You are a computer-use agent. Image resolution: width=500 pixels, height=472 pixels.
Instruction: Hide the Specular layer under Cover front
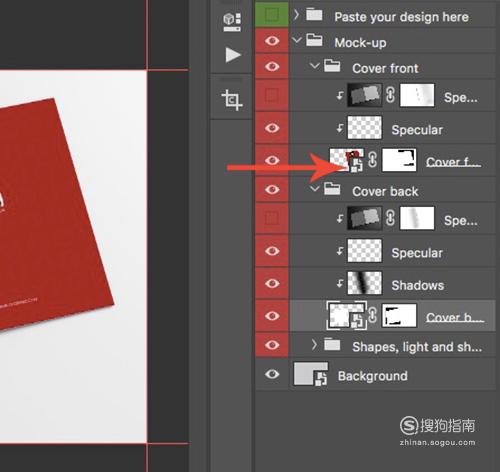pos(272,128)
